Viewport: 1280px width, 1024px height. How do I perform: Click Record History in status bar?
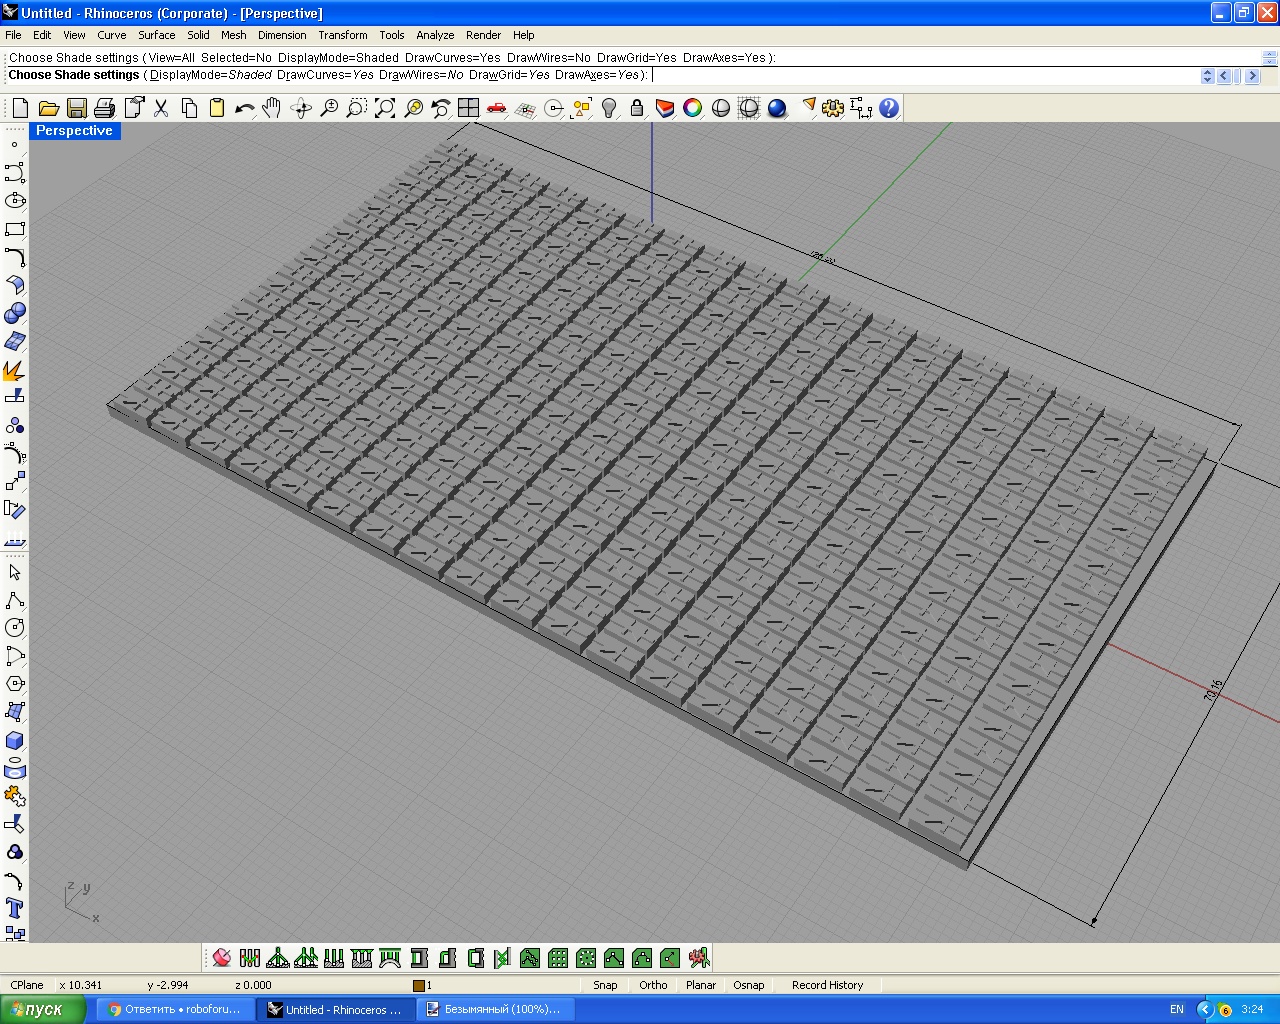point(827,985)
